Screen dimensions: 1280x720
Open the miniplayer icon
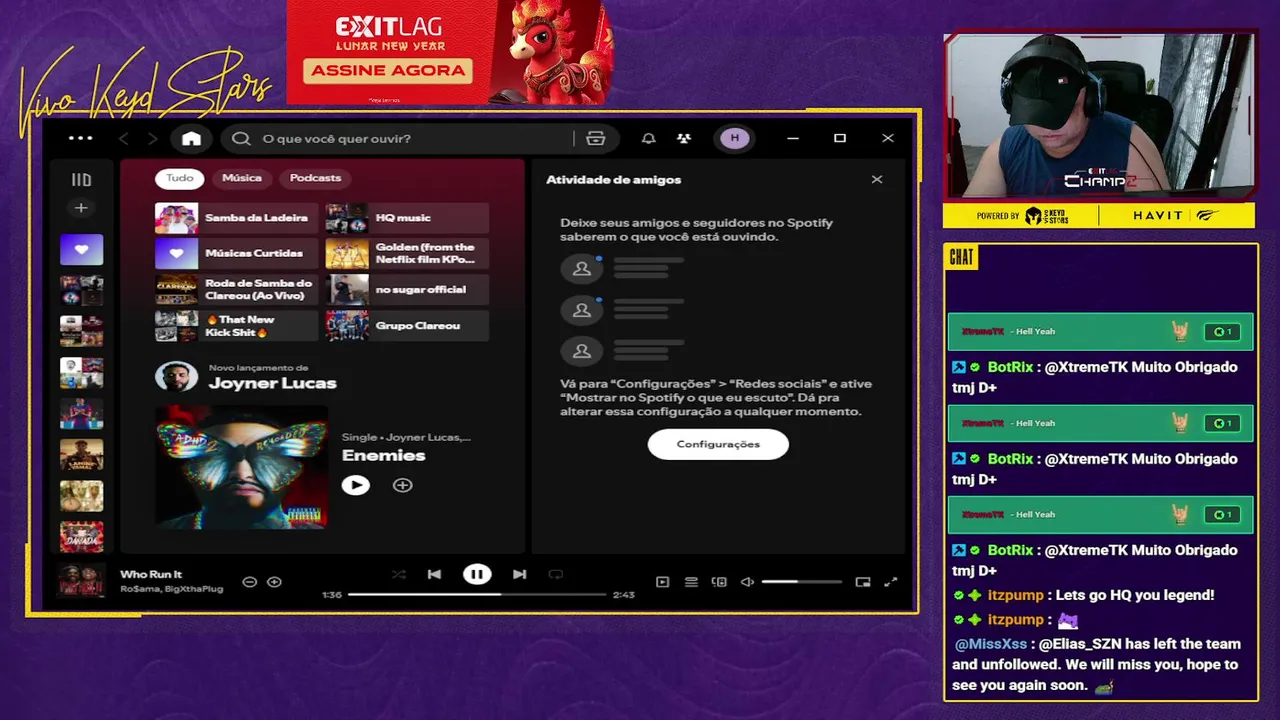[x=863, y=582]
